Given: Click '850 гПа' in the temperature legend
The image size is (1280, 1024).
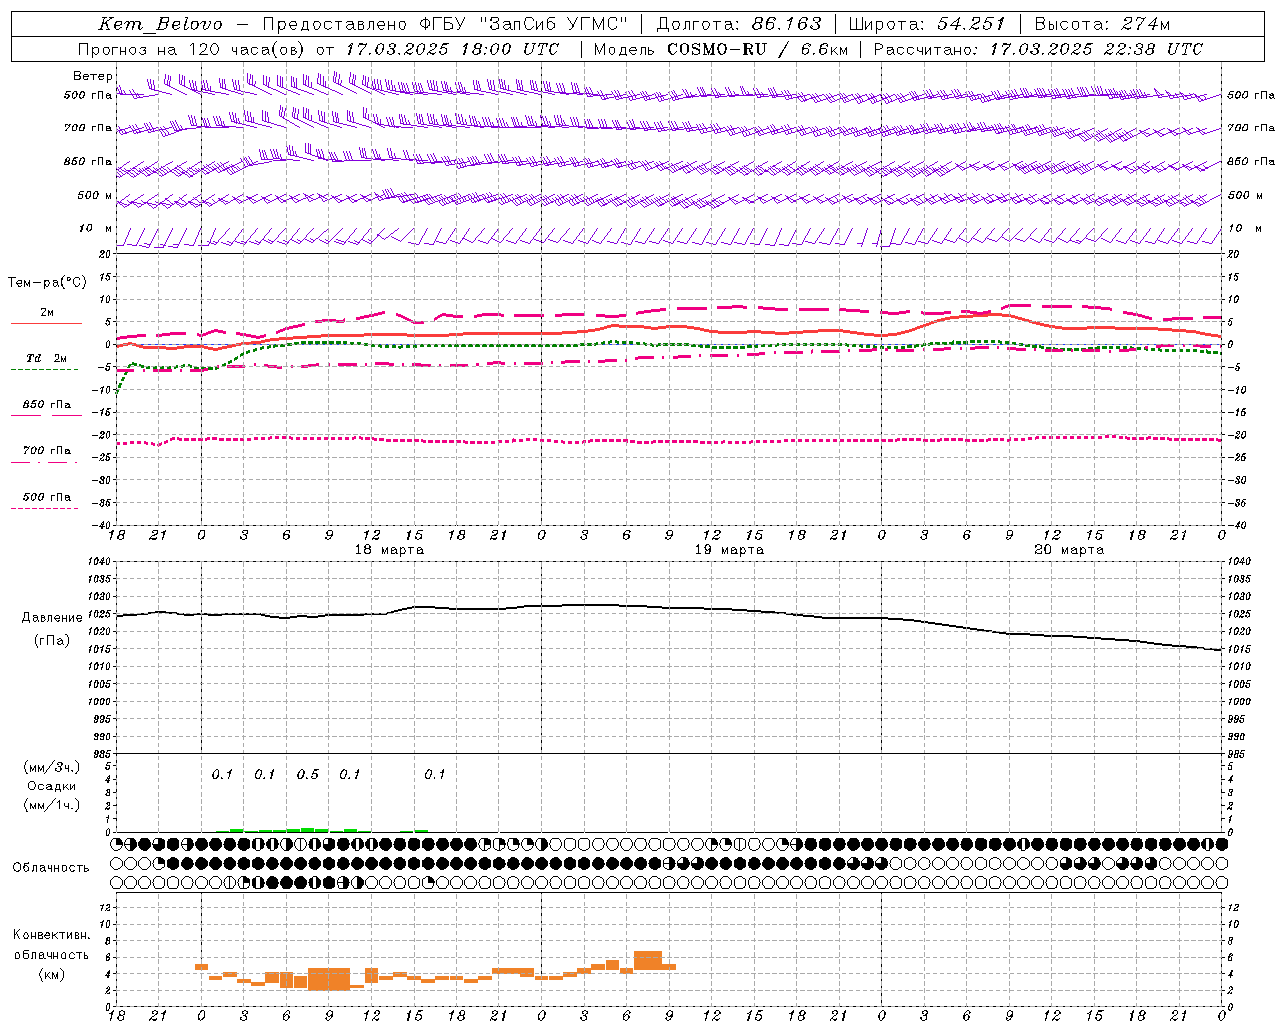Looking at the screenshot, I should (47, 405).
